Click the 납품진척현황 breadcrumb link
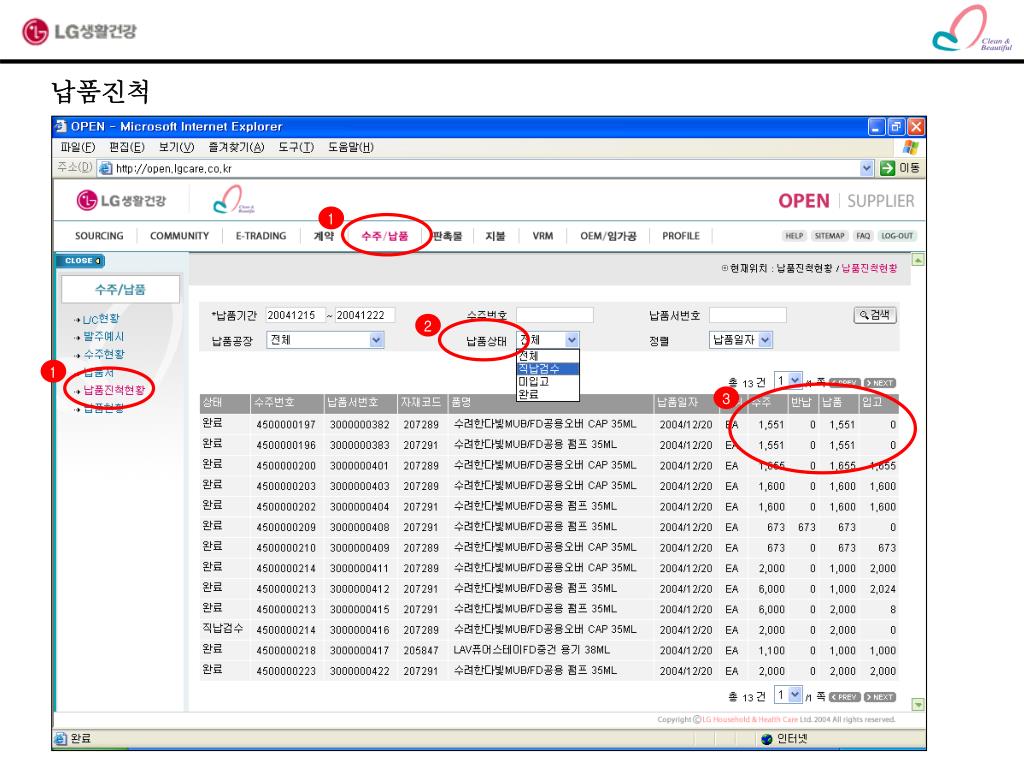 (869, 268)
